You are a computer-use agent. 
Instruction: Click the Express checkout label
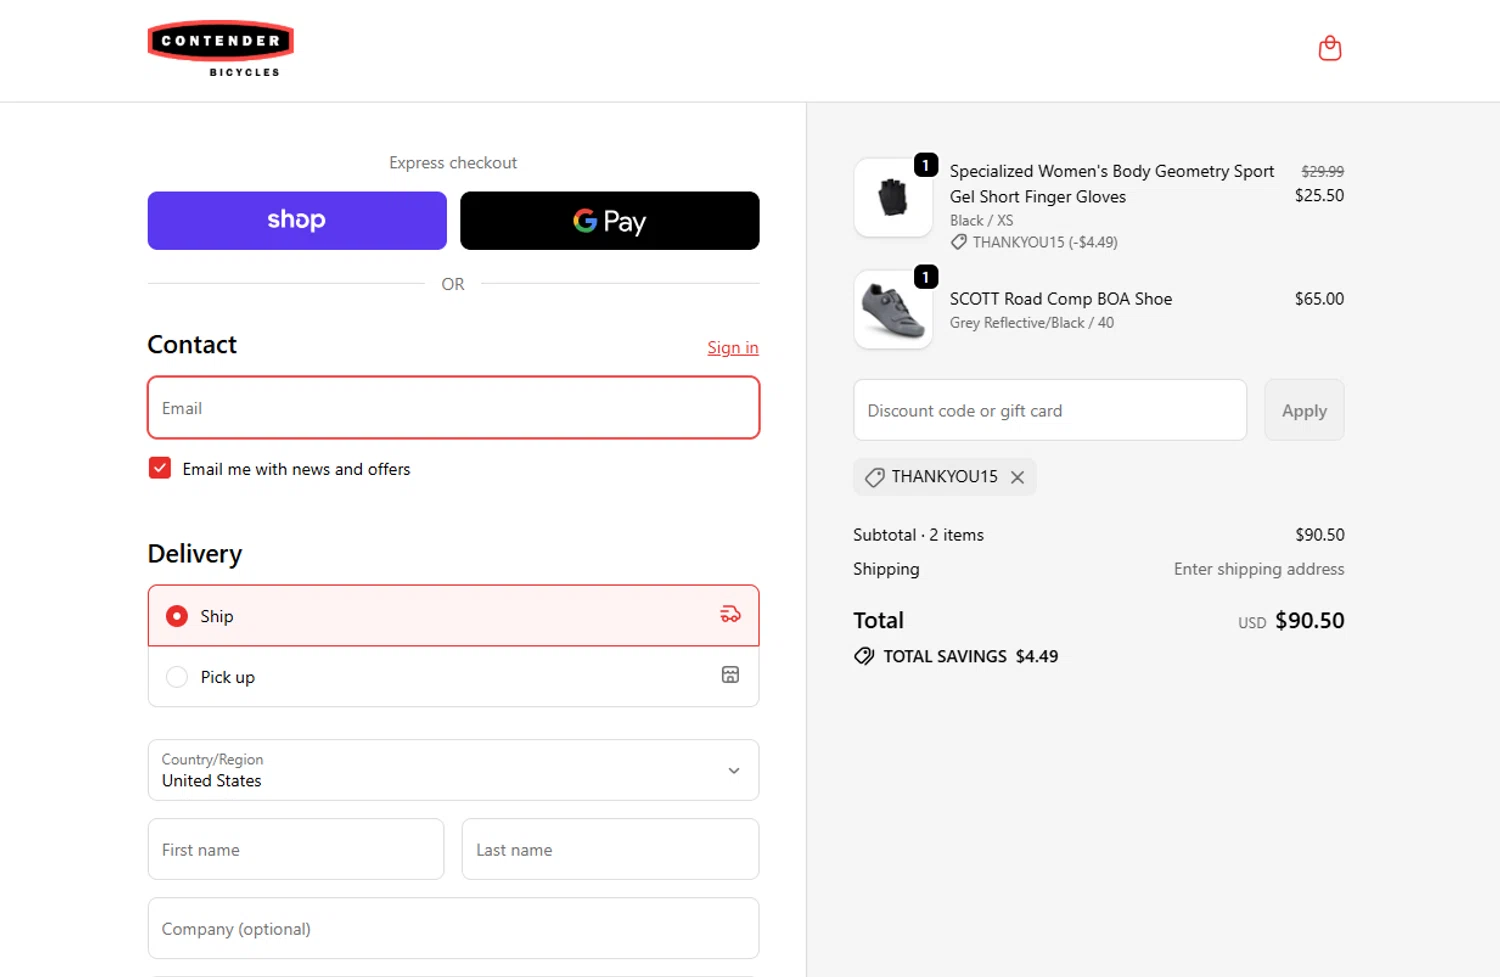point(453,163)
